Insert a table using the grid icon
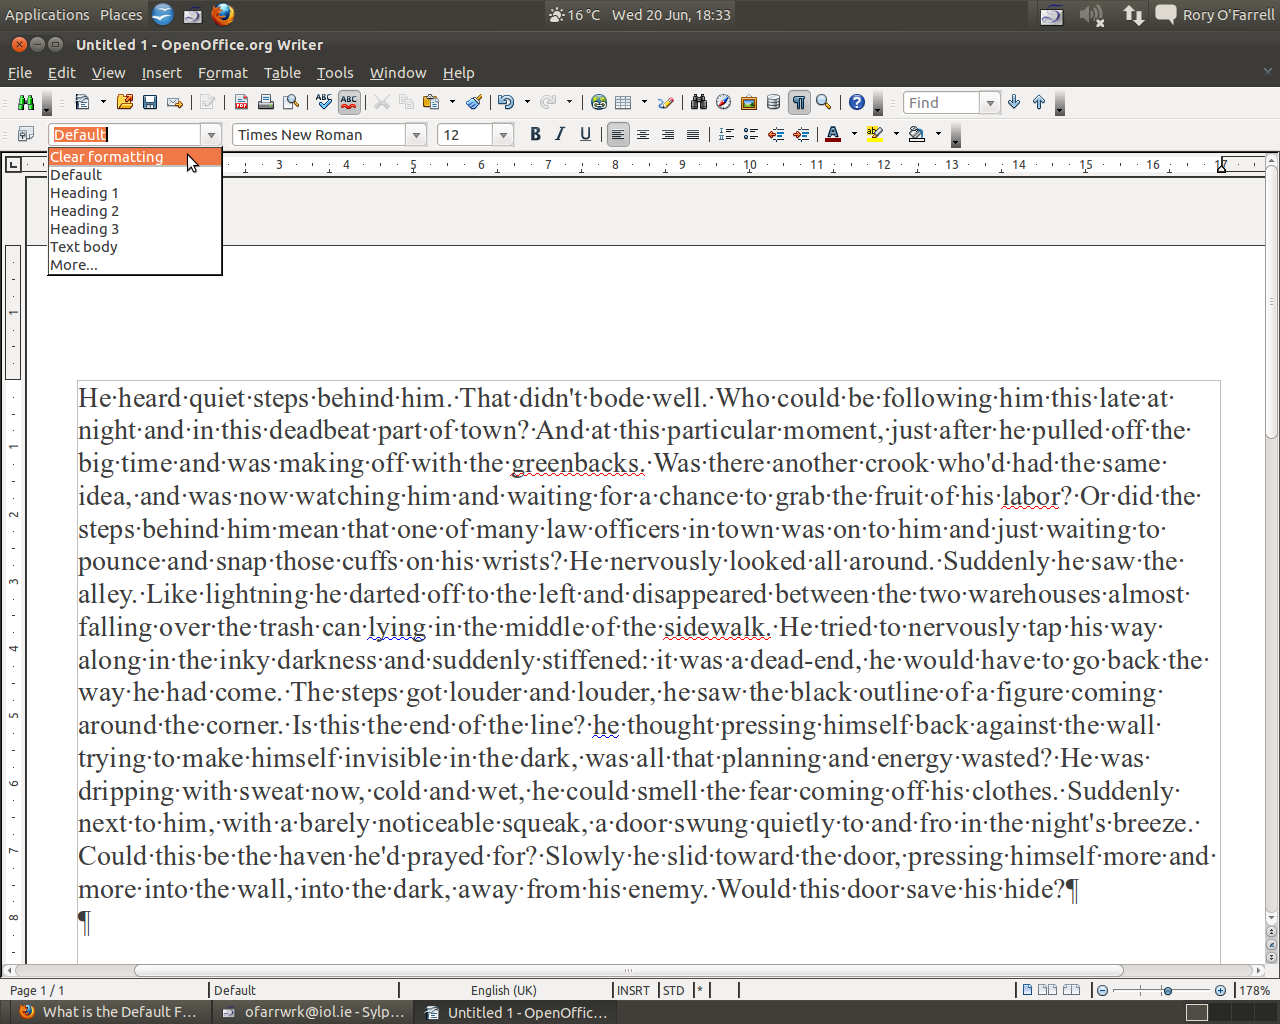The height and width of the screenshot is (1024, 1280). tap(624, 102)
